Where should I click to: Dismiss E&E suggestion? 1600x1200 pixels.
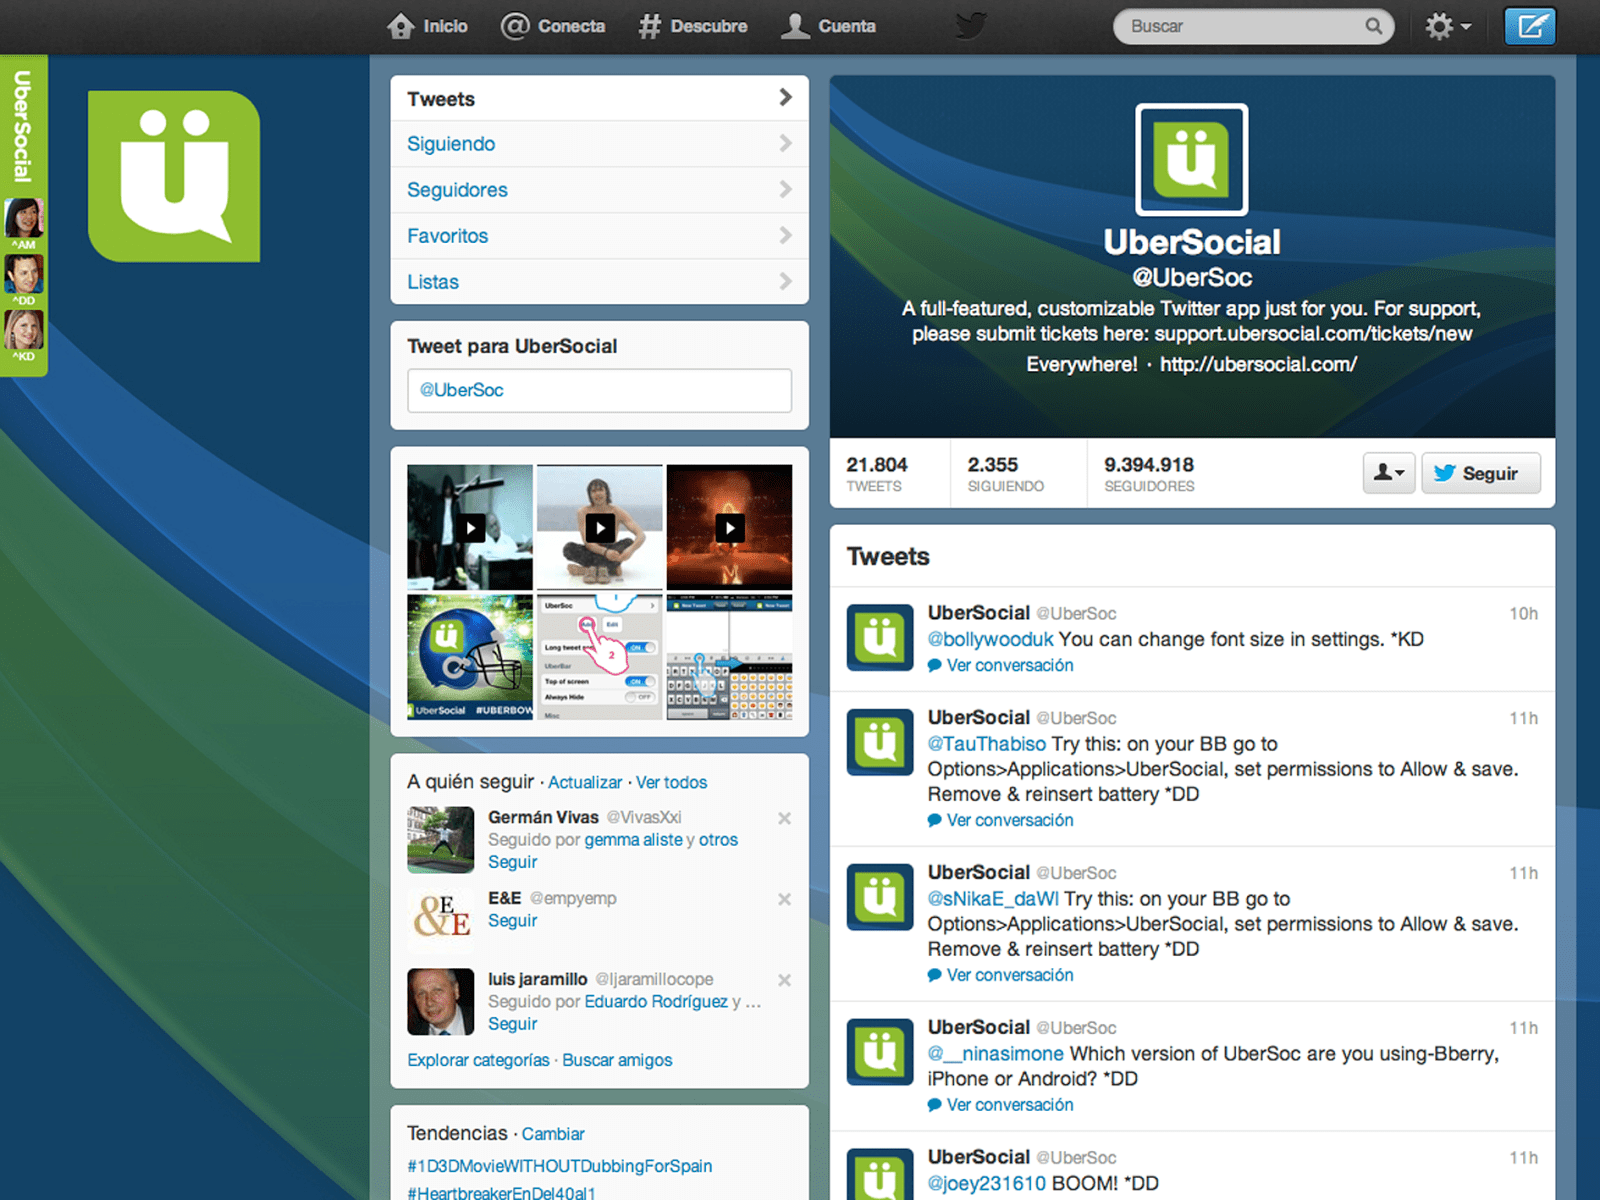pos(785,899)
